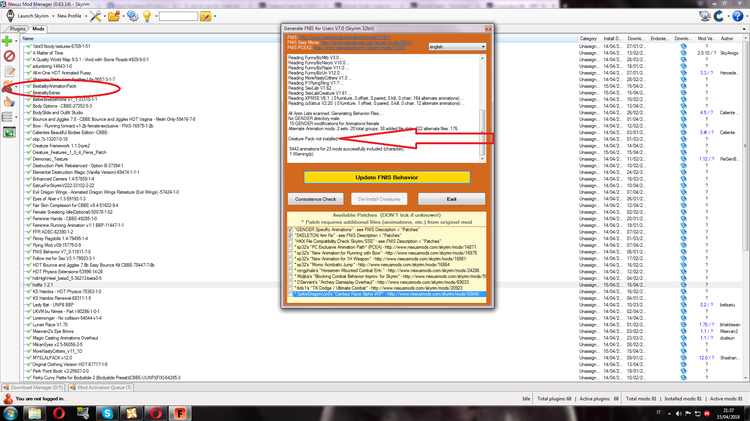Screen dimensions: 750x421
Task: Sort by the Name column header
Action: pyautogui.click(x=28, y=38)
